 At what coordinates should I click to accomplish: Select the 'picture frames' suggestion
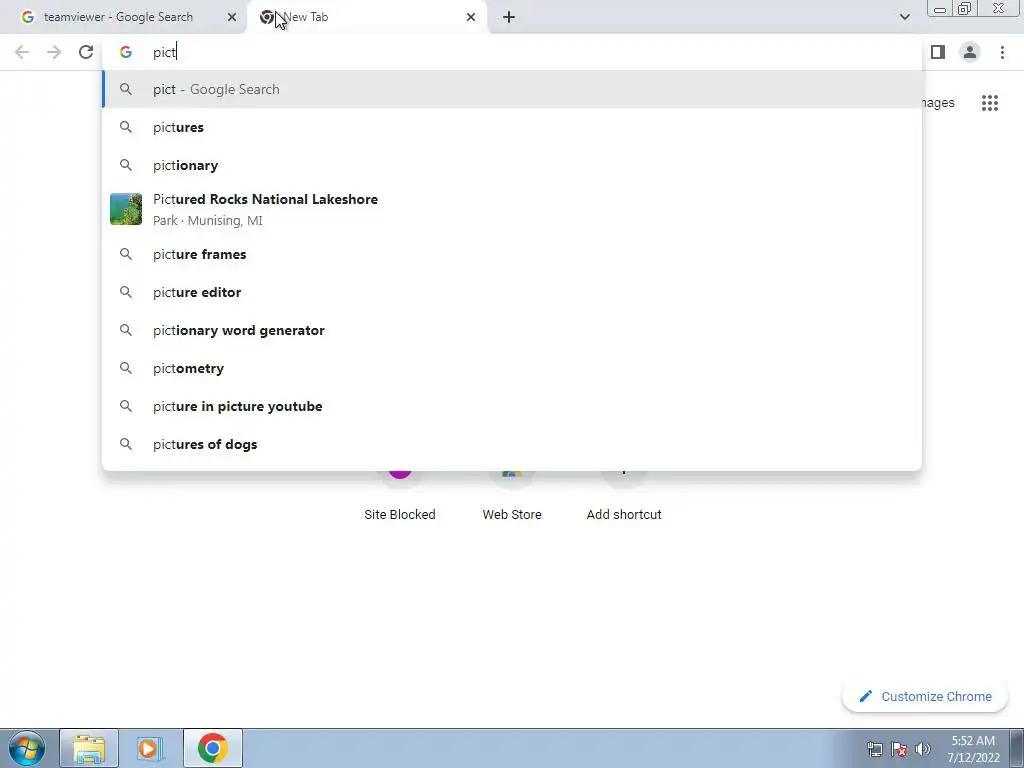[x=512, y=254]
